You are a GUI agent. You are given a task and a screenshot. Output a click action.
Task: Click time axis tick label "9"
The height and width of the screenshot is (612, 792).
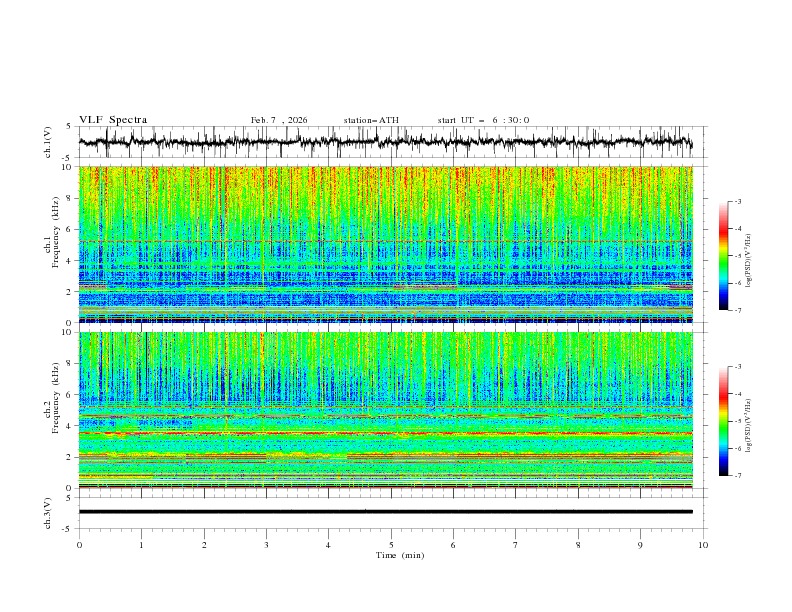pyautogui.click(x=640, y=545)
